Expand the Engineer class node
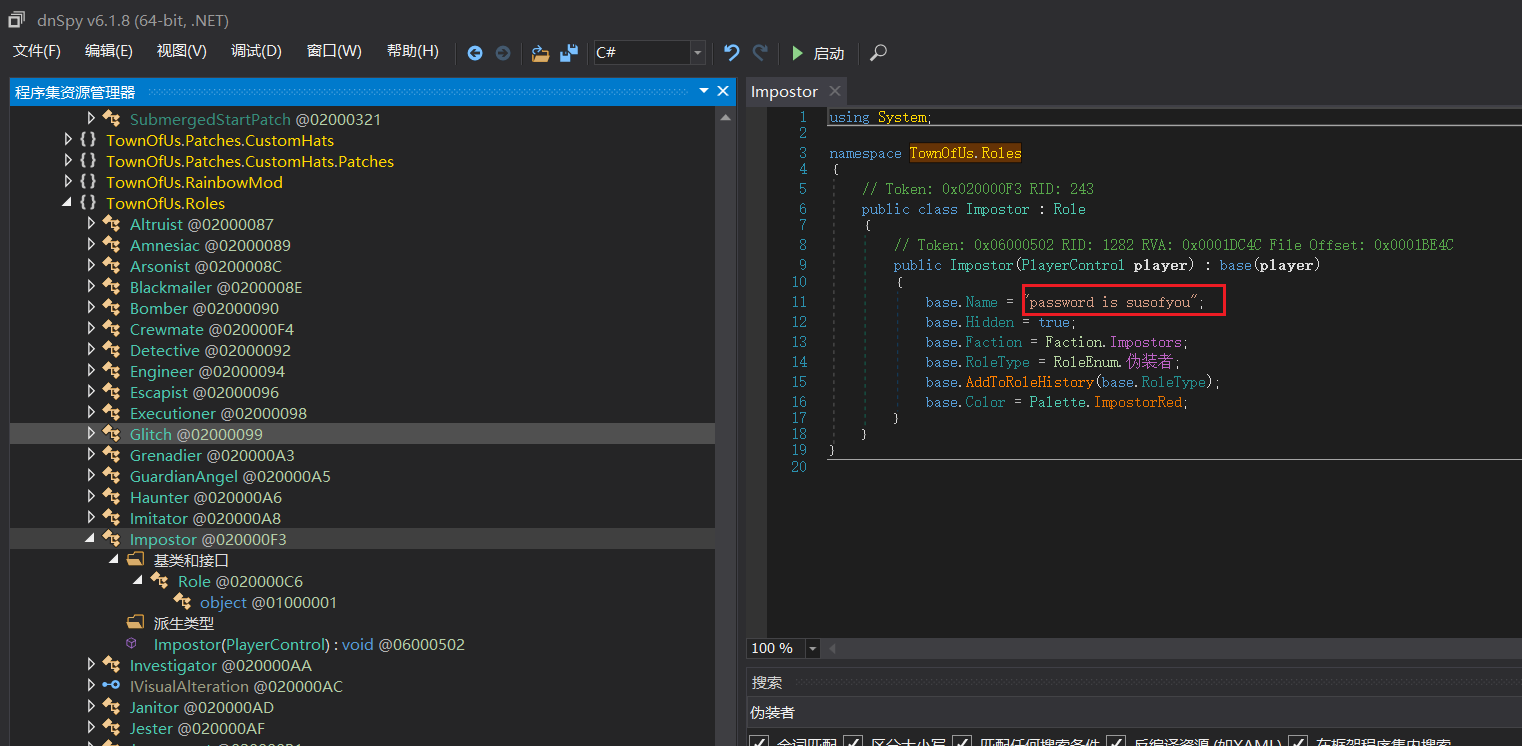 [91, 371]
